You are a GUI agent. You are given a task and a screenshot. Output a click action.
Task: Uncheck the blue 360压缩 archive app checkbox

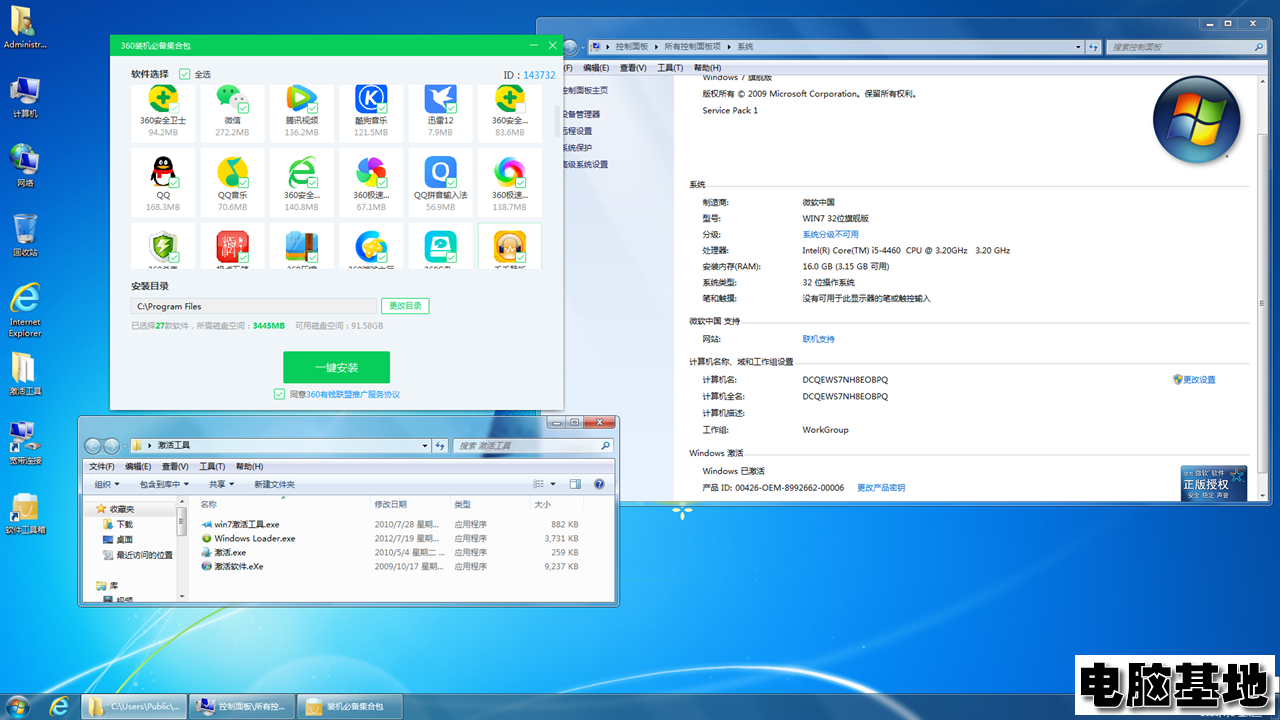click(x=312, y=258)
